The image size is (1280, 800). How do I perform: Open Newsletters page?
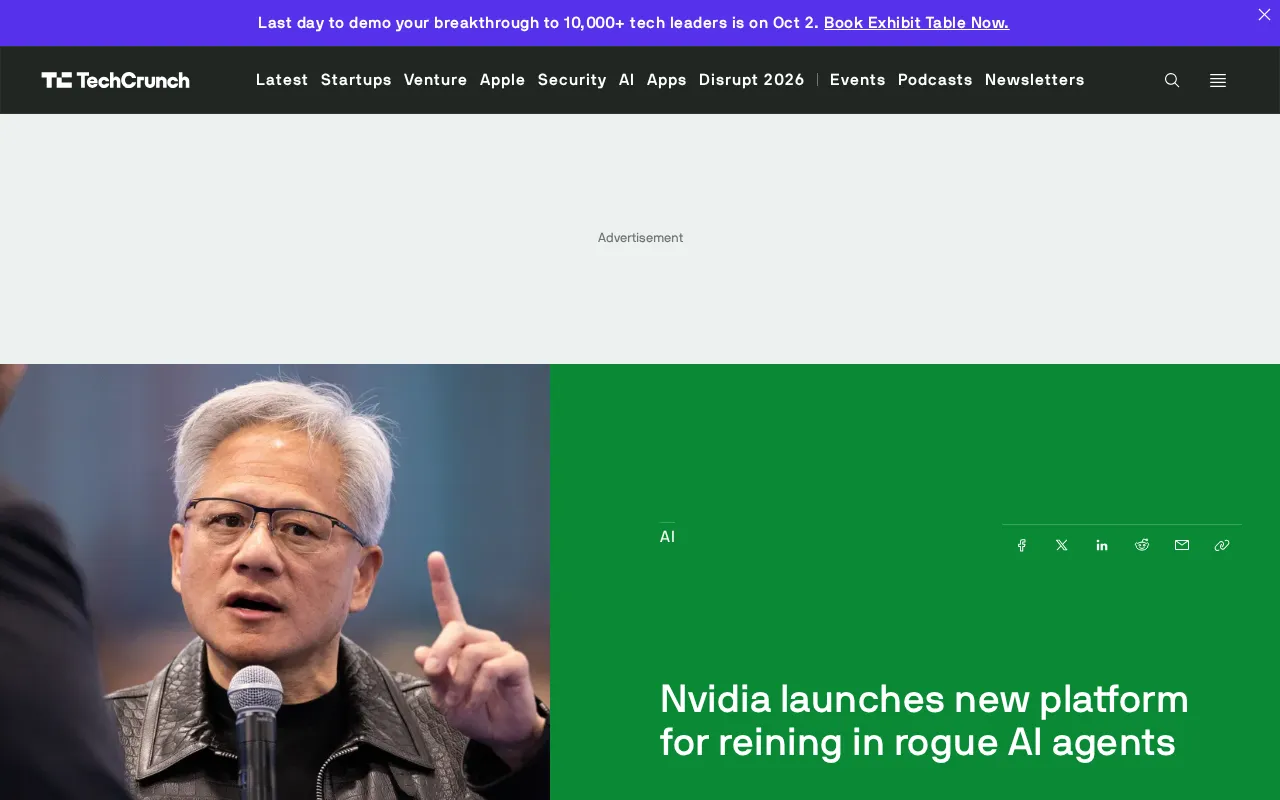pos(1035,80)
